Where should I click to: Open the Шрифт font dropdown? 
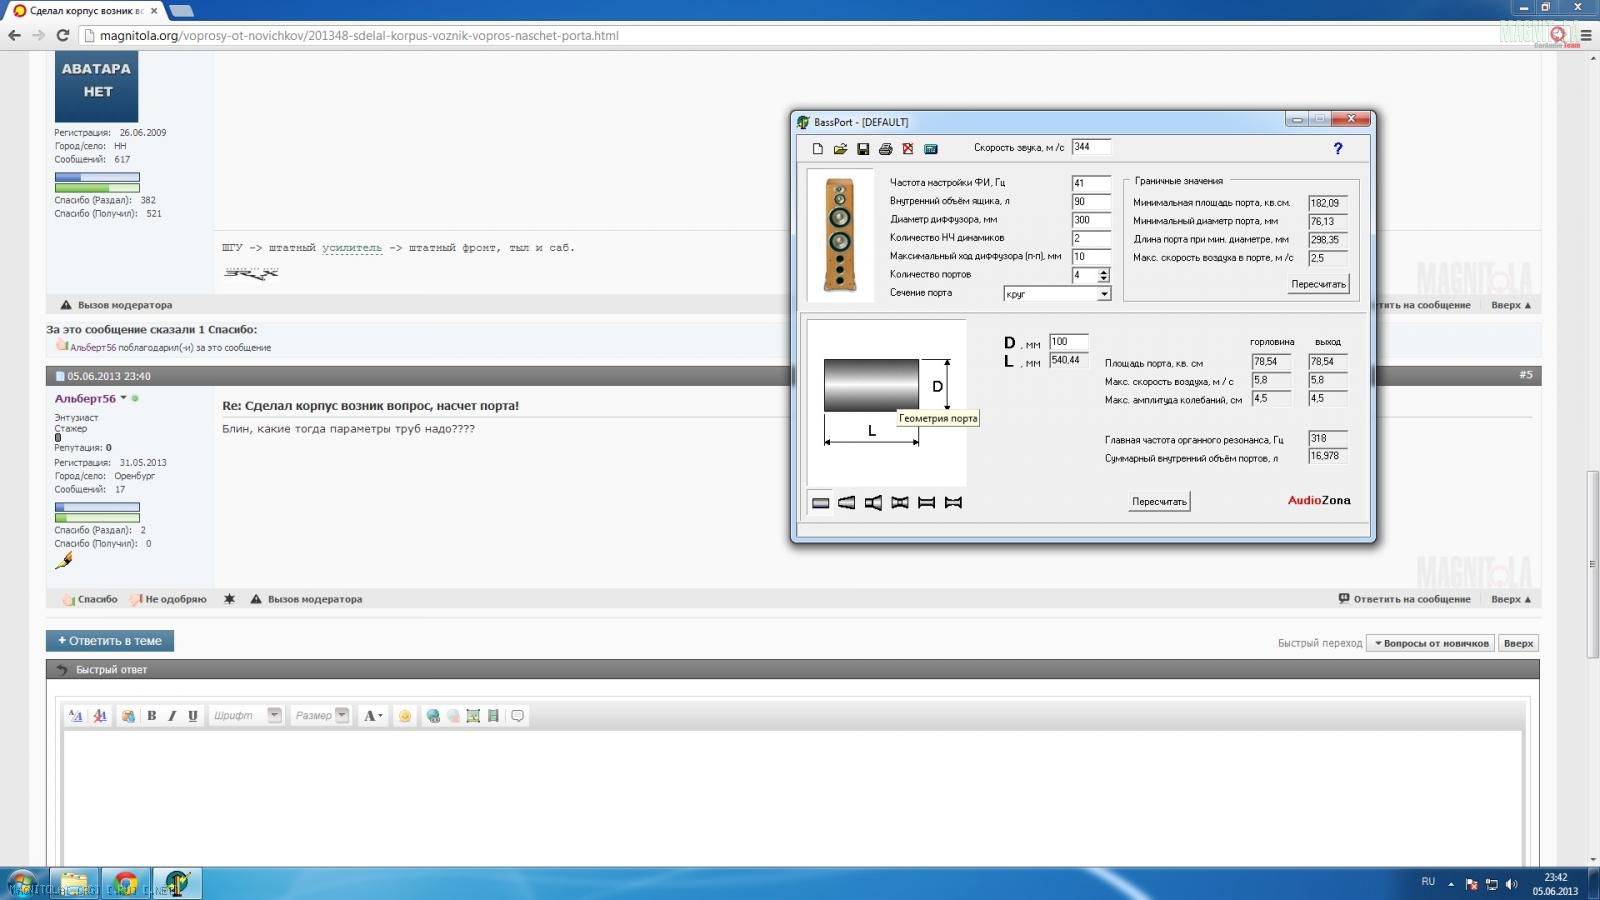pos(246,716)
